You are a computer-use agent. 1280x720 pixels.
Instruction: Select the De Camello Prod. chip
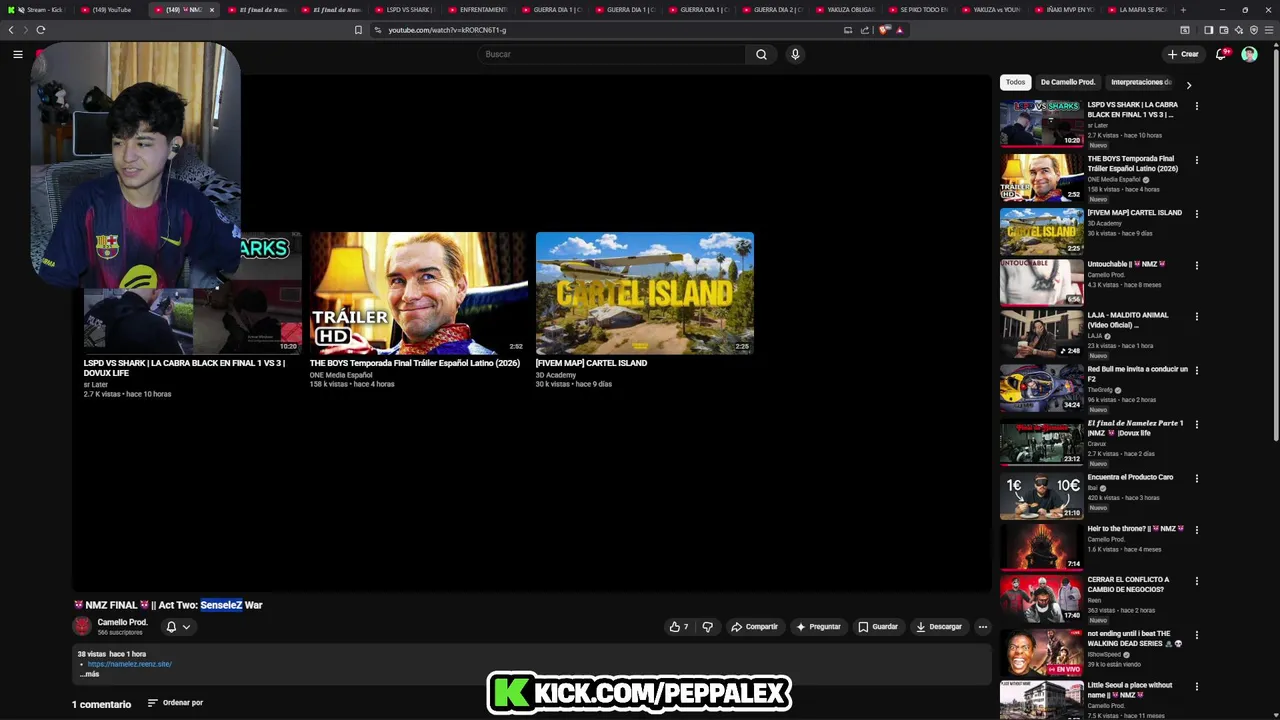point(1068,82)
